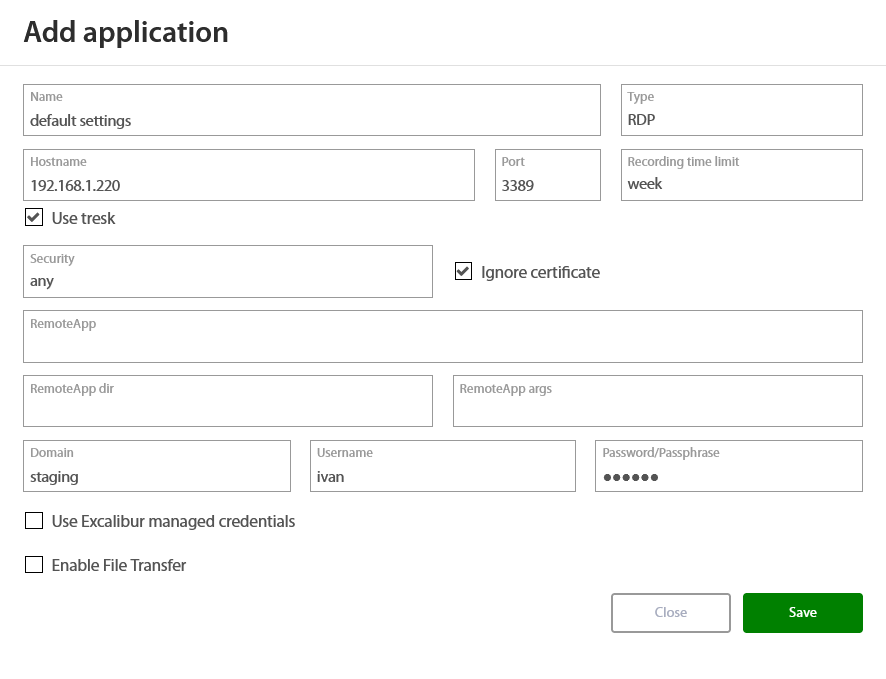The height and width of the screenshot is (679, 886).
Task: Uncheck the Use tresk checkbox
Action: tap(34, 218)
